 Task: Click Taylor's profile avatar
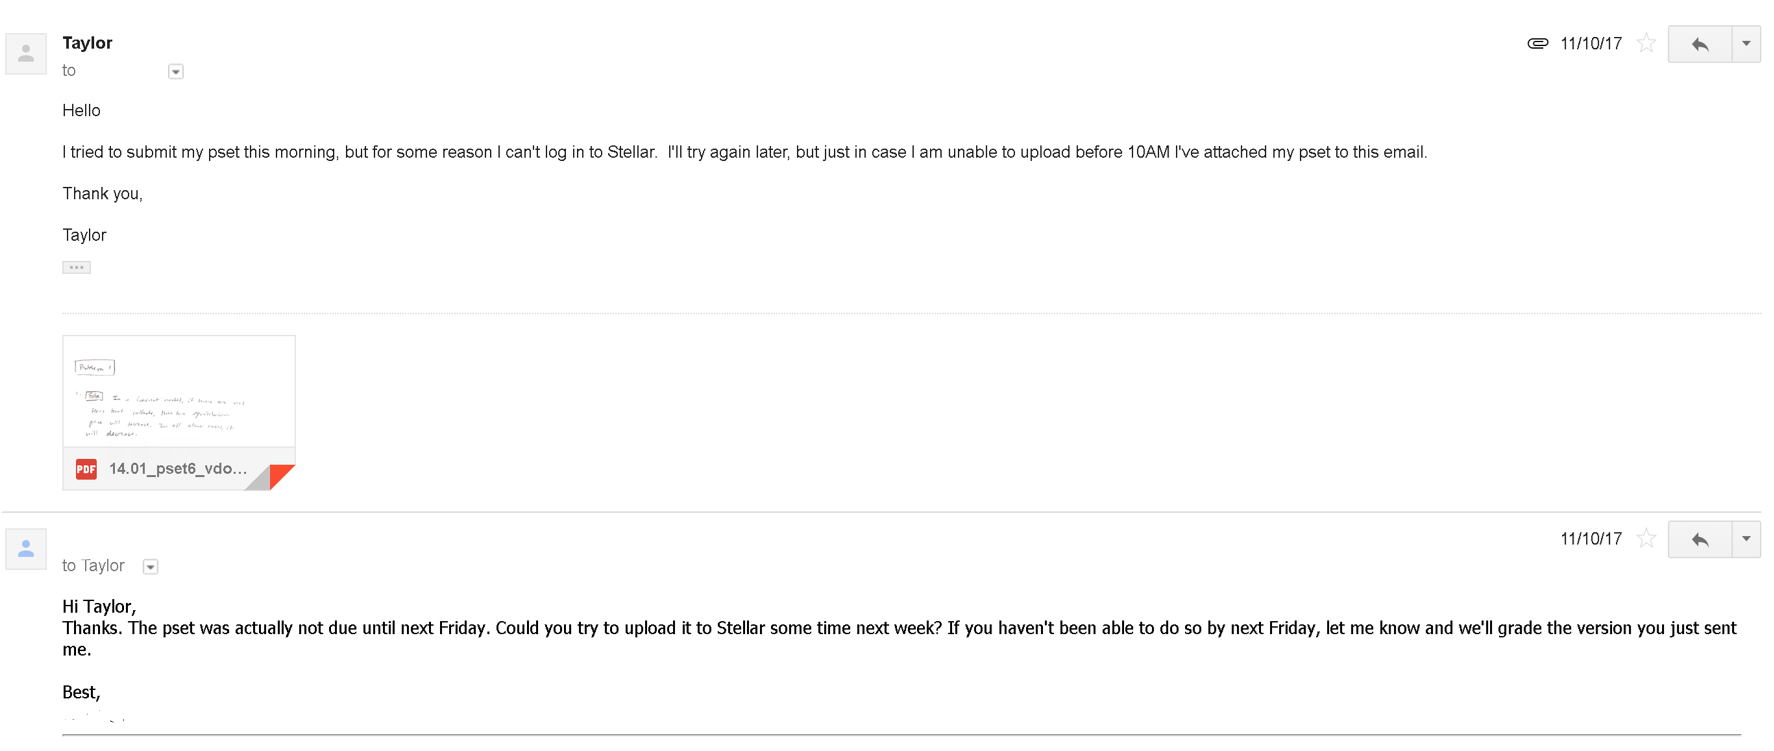[26, 54]
